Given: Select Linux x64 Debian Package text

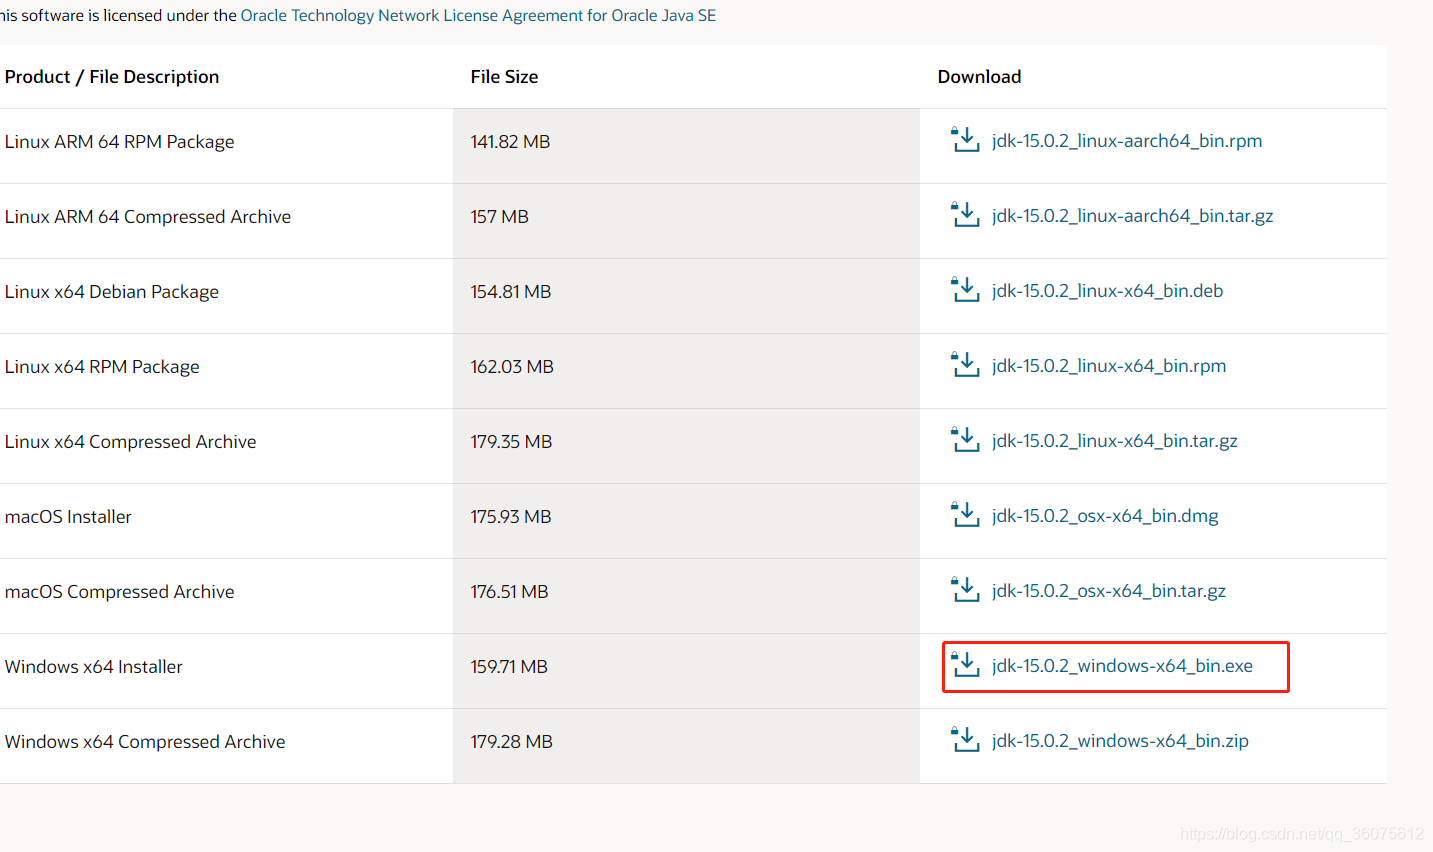Looking at the screenshot, I should tap(112, 292).
